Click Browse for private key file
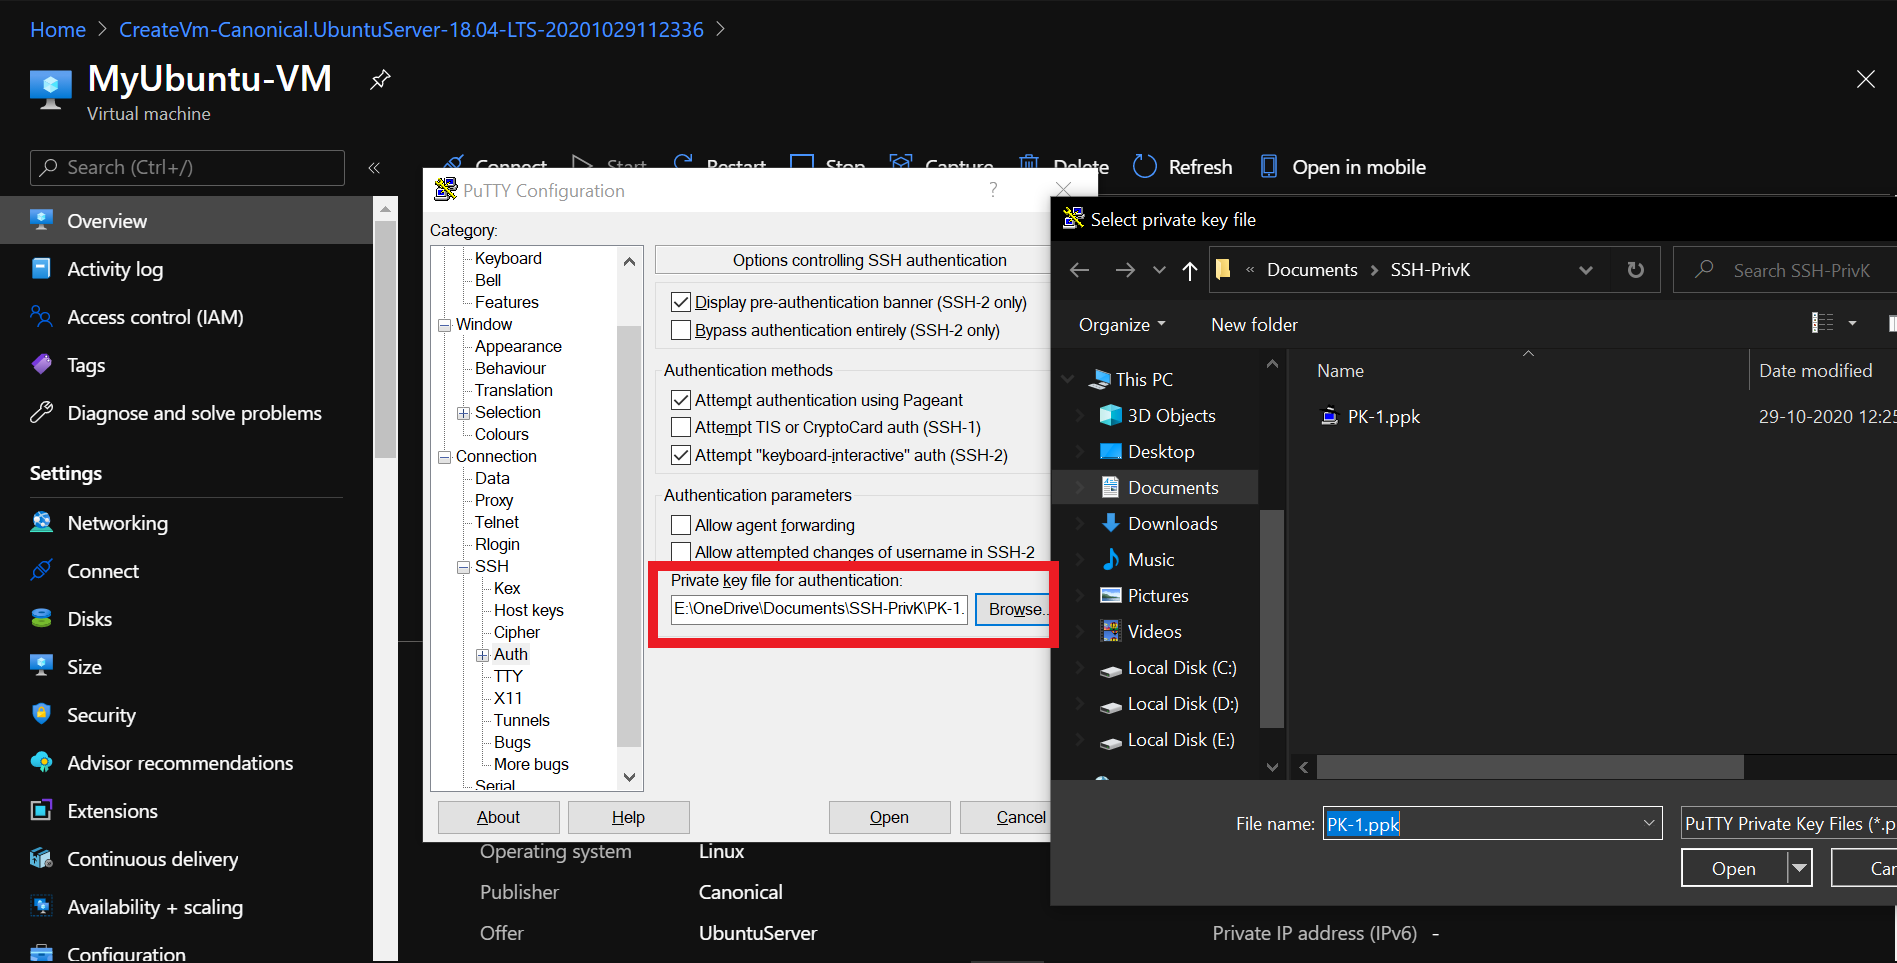This screenshot has height=963, width=1897. pos(1014,609)
